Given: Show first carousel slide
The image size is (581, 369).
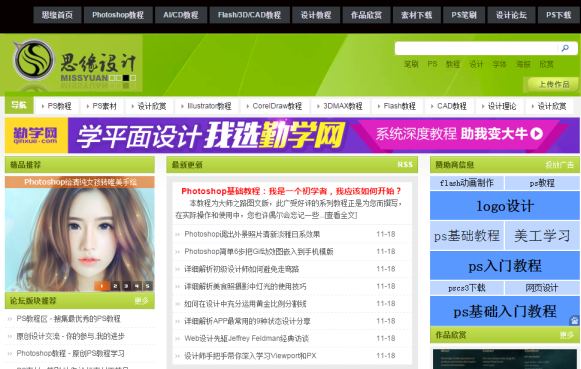Looking at the screenshot, I should point(102,286).
